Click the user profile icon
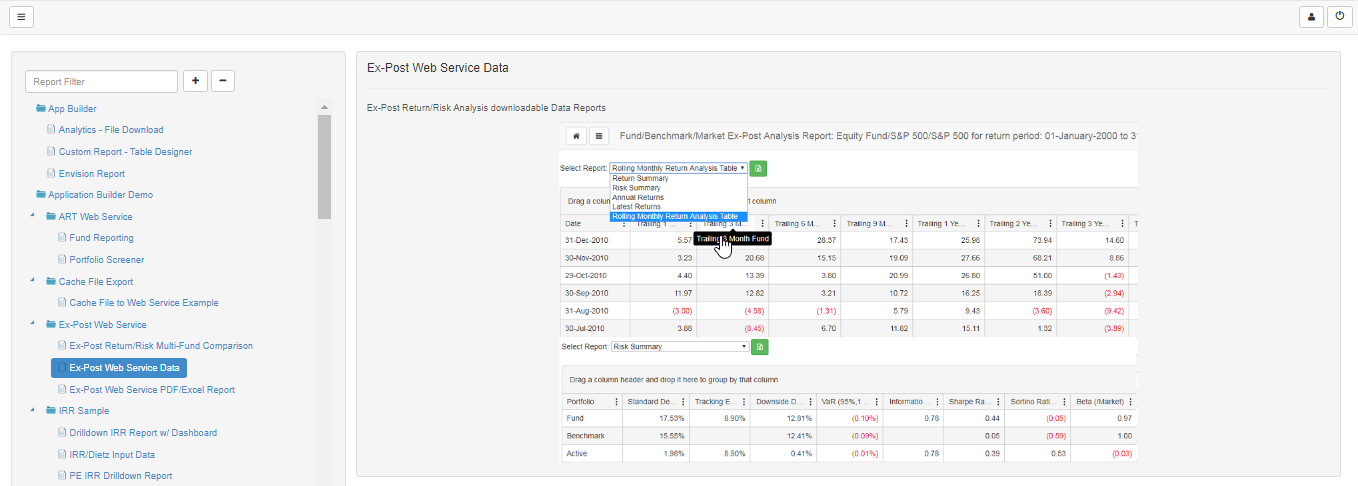 (1310, 17)
